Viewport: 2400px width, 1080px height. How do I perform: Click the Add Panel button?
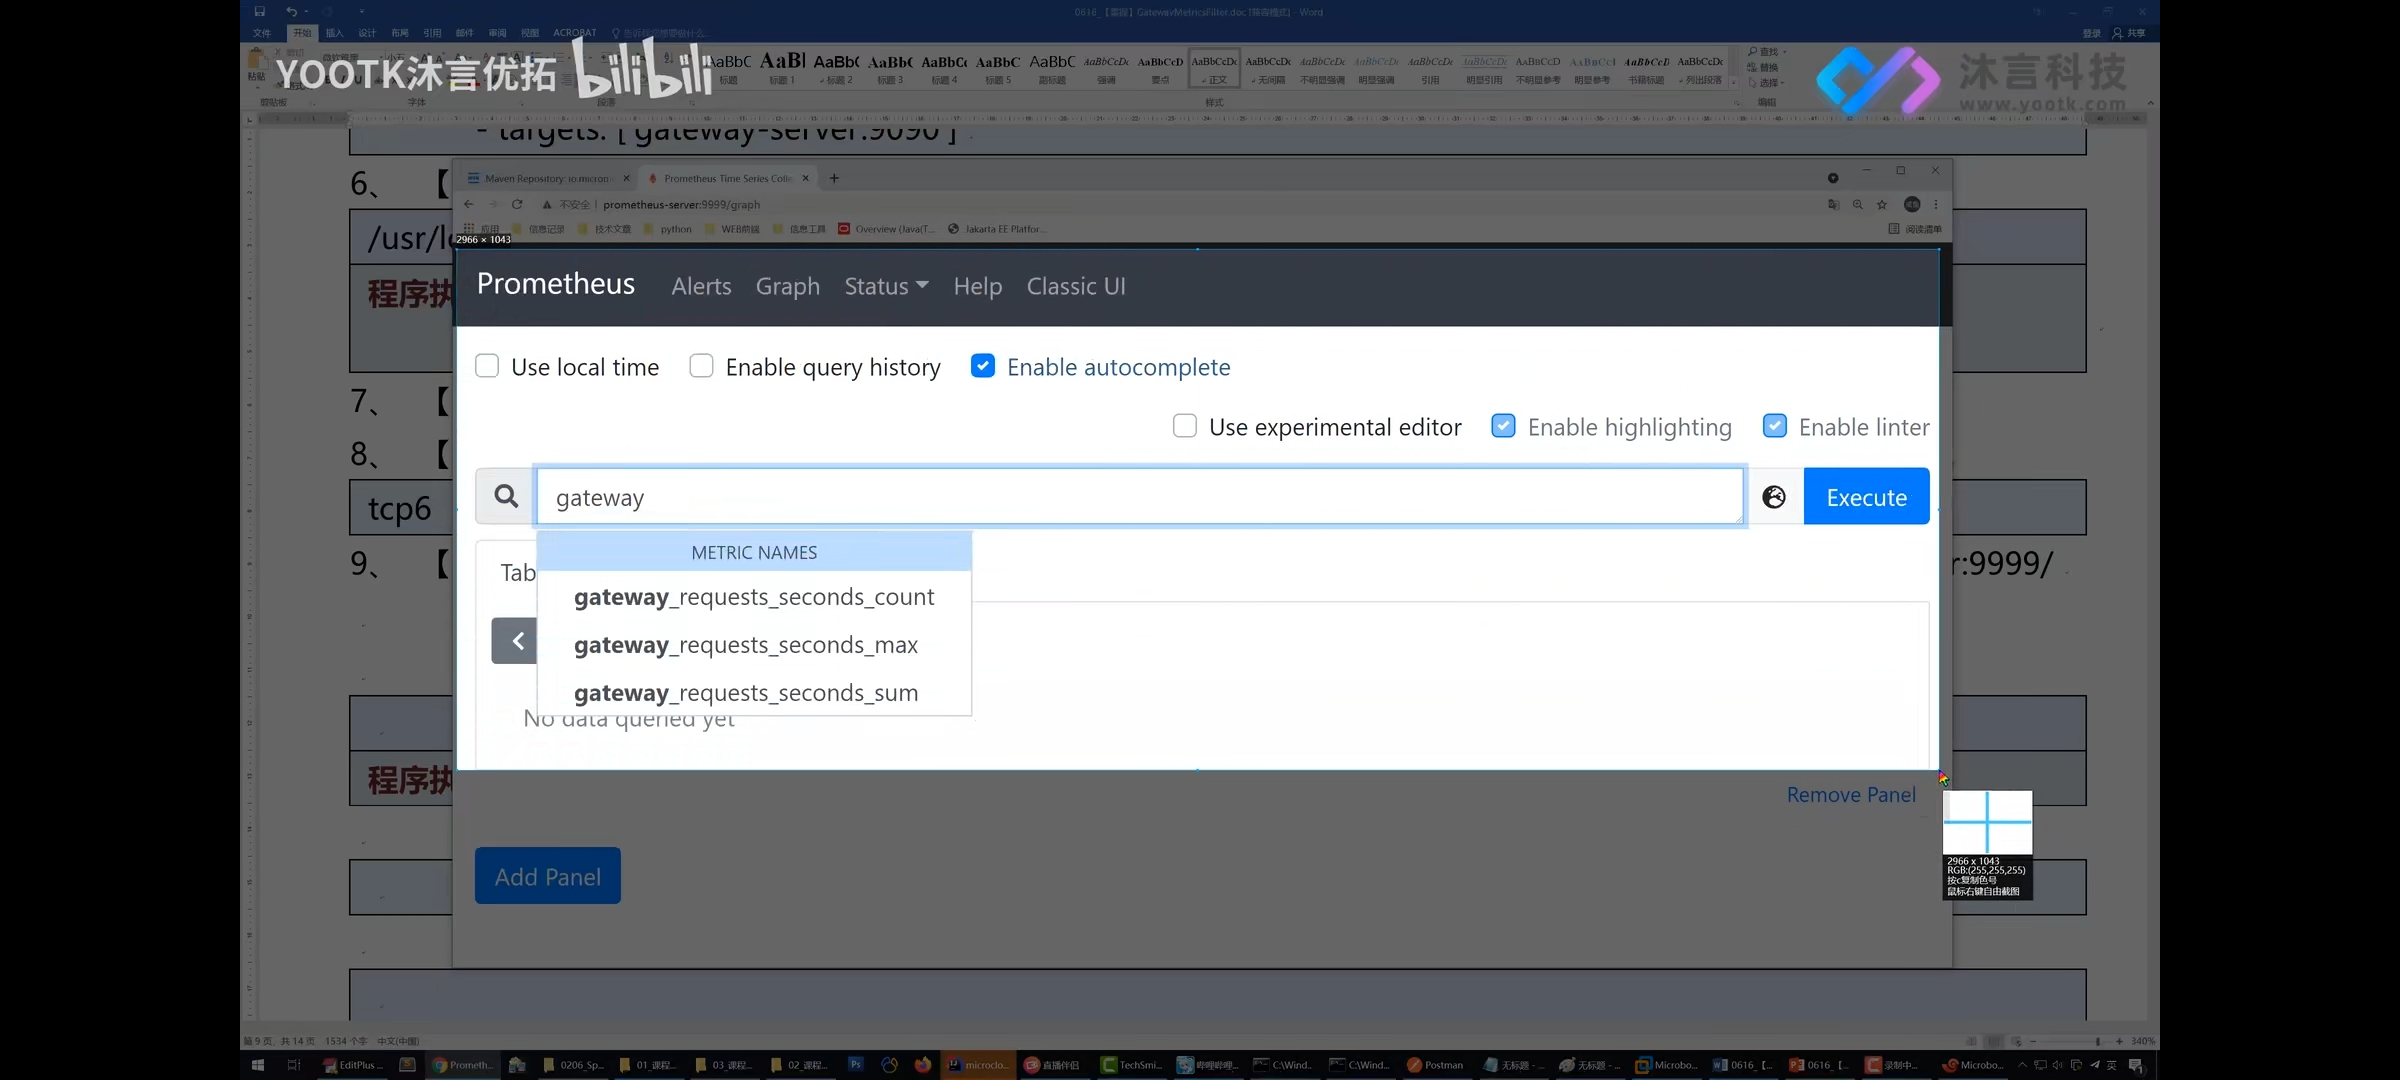click(x=548, y=876)
